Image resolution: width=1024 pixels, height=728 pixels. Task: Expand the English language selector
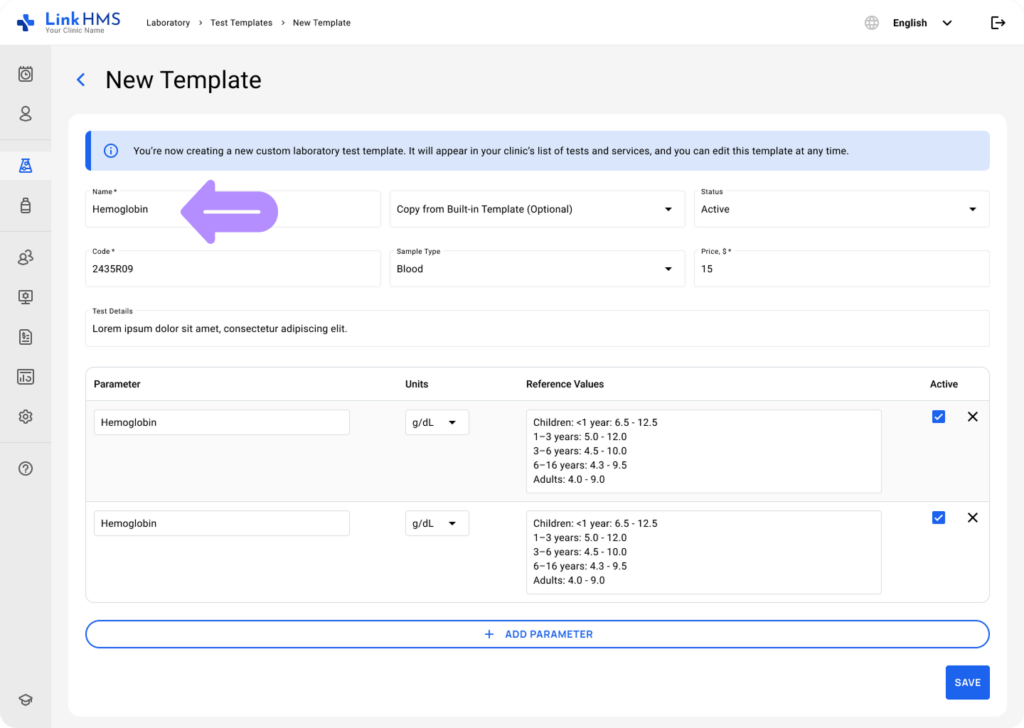point(922,23)
